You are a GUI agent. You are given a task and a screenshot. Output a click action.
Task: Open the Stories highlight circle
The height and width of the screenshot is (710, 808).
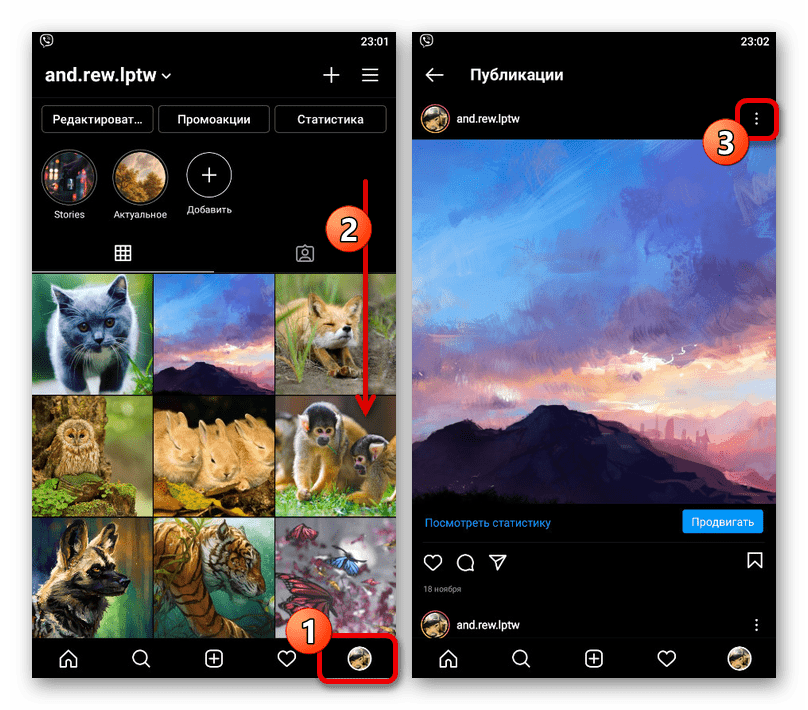coord(69,178)
